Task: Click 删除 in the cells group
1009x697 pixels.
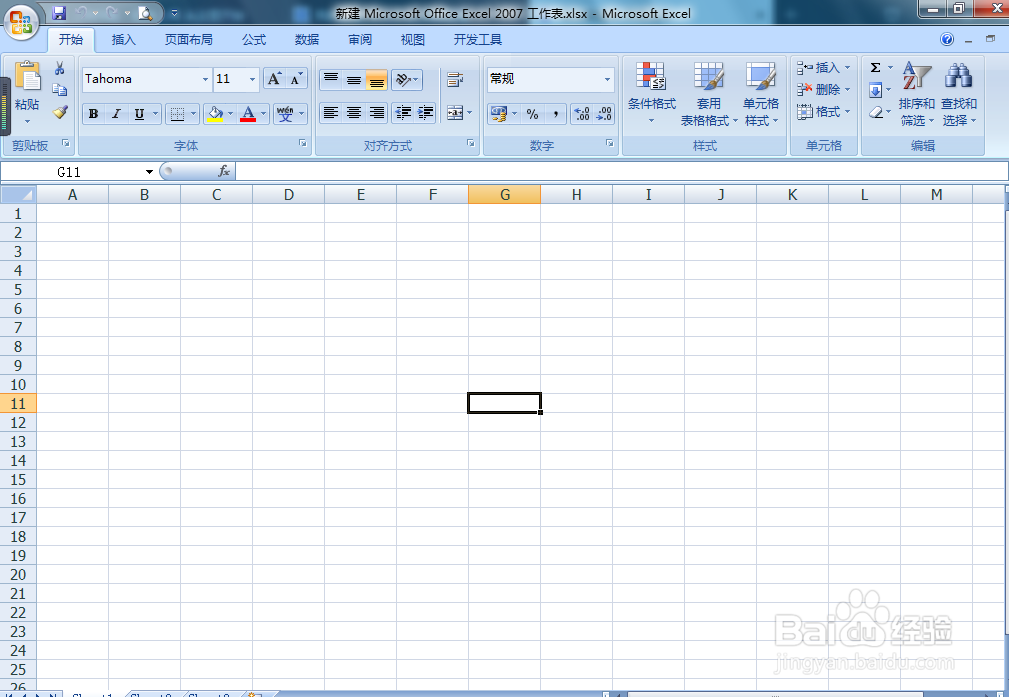Action: (824, 89)
